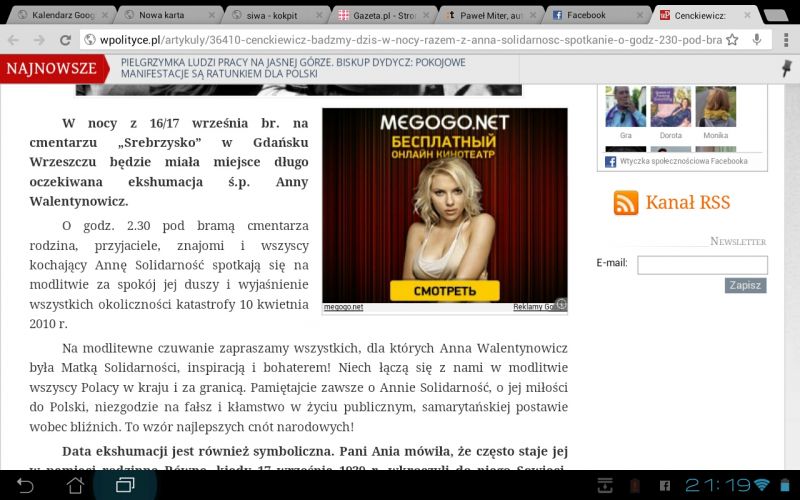
Task: Open Monika's Facebook profile photo
Action: click(x=716, y=106)
